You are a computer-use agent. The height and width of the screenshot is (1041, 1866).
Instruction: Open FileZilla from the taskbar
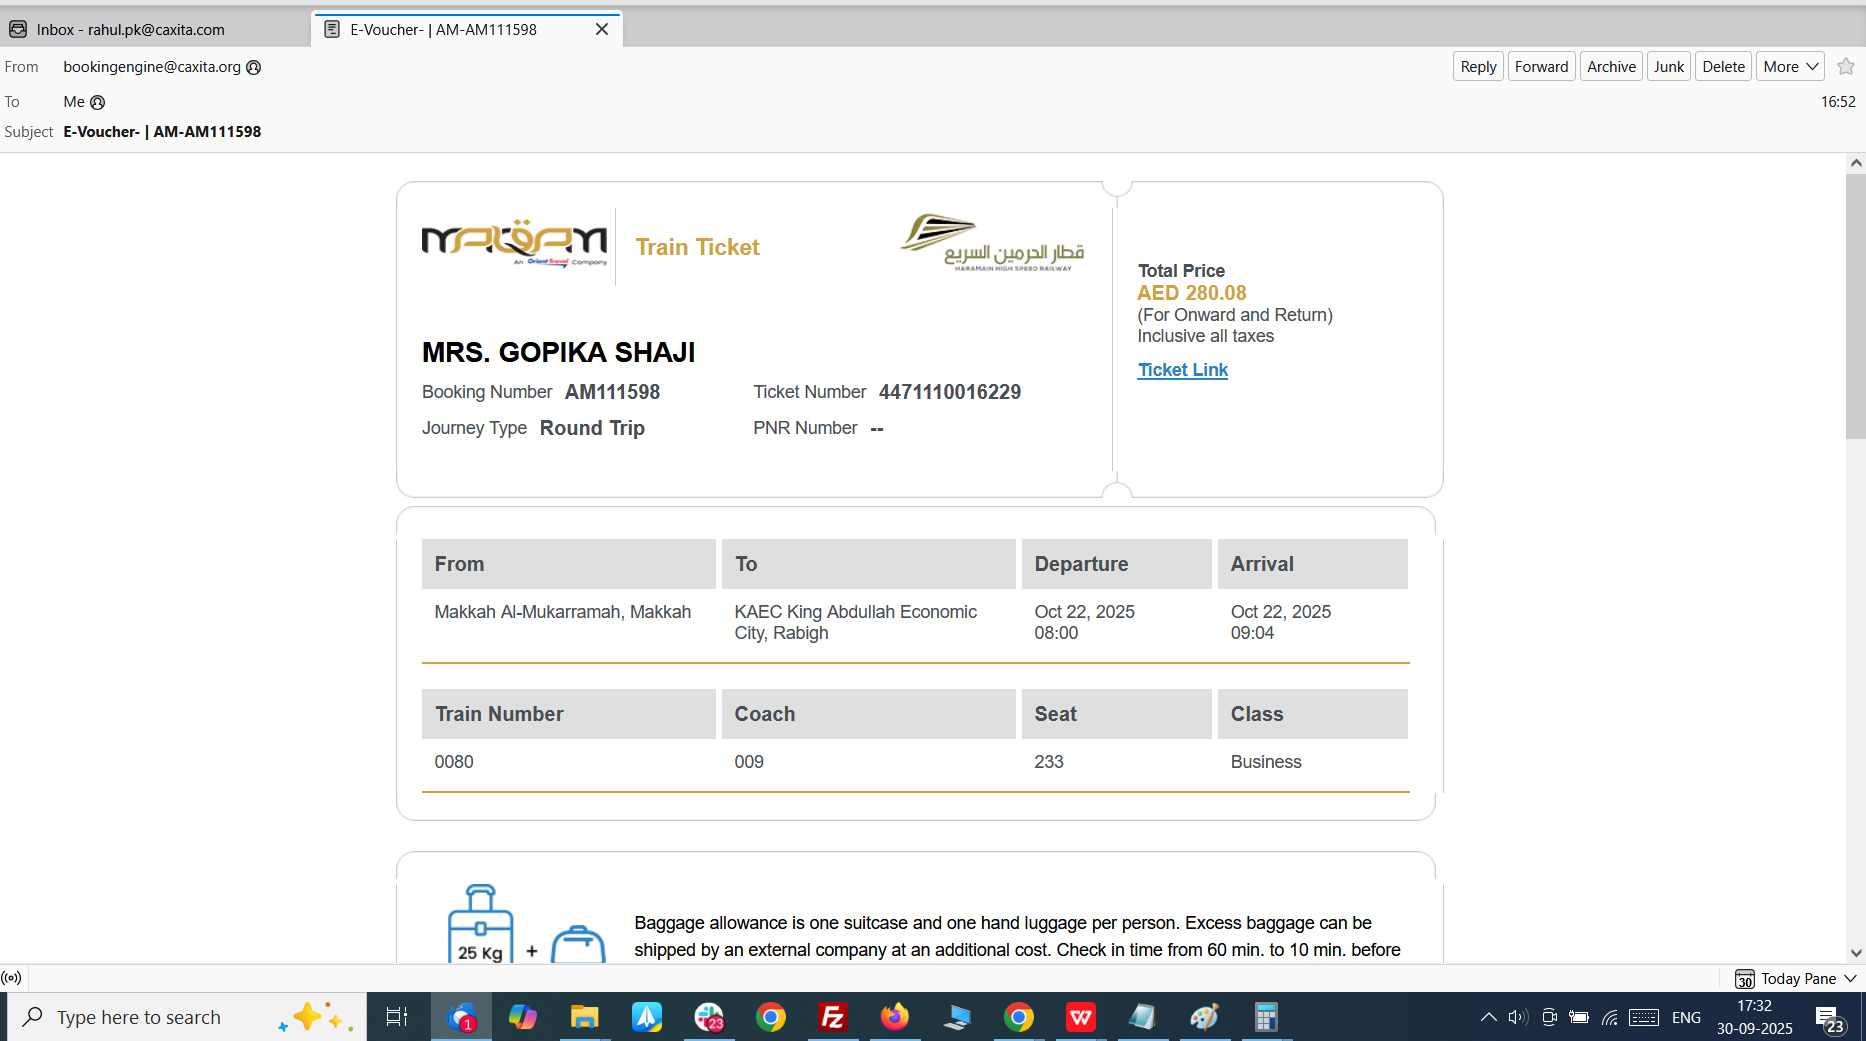pos(832,1017)
